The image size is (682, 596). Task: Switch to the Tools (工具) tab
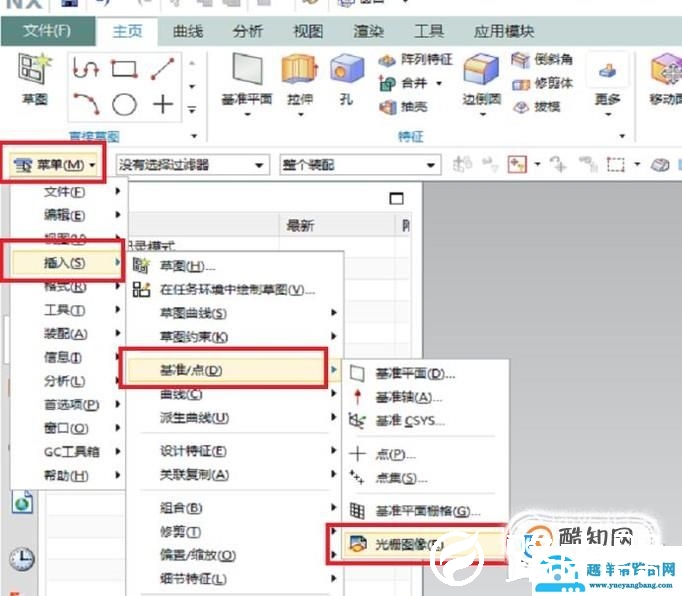428,31
